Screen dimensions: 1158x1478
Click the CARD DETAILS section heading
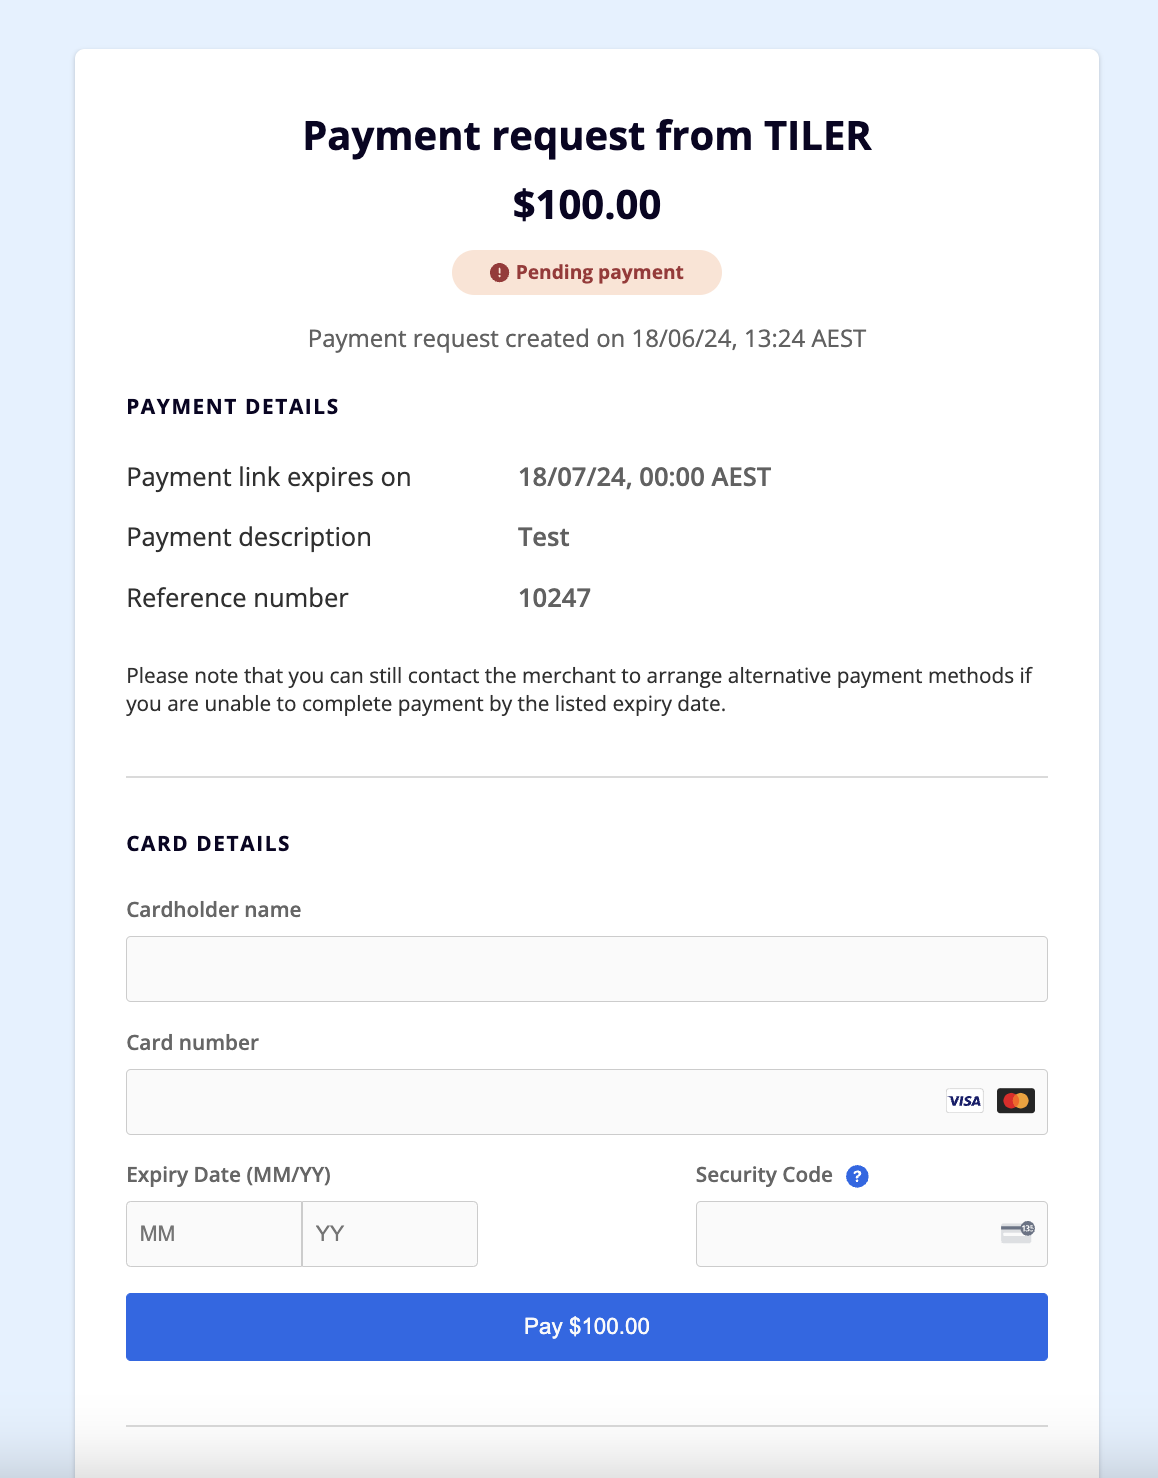click(208, 844)
